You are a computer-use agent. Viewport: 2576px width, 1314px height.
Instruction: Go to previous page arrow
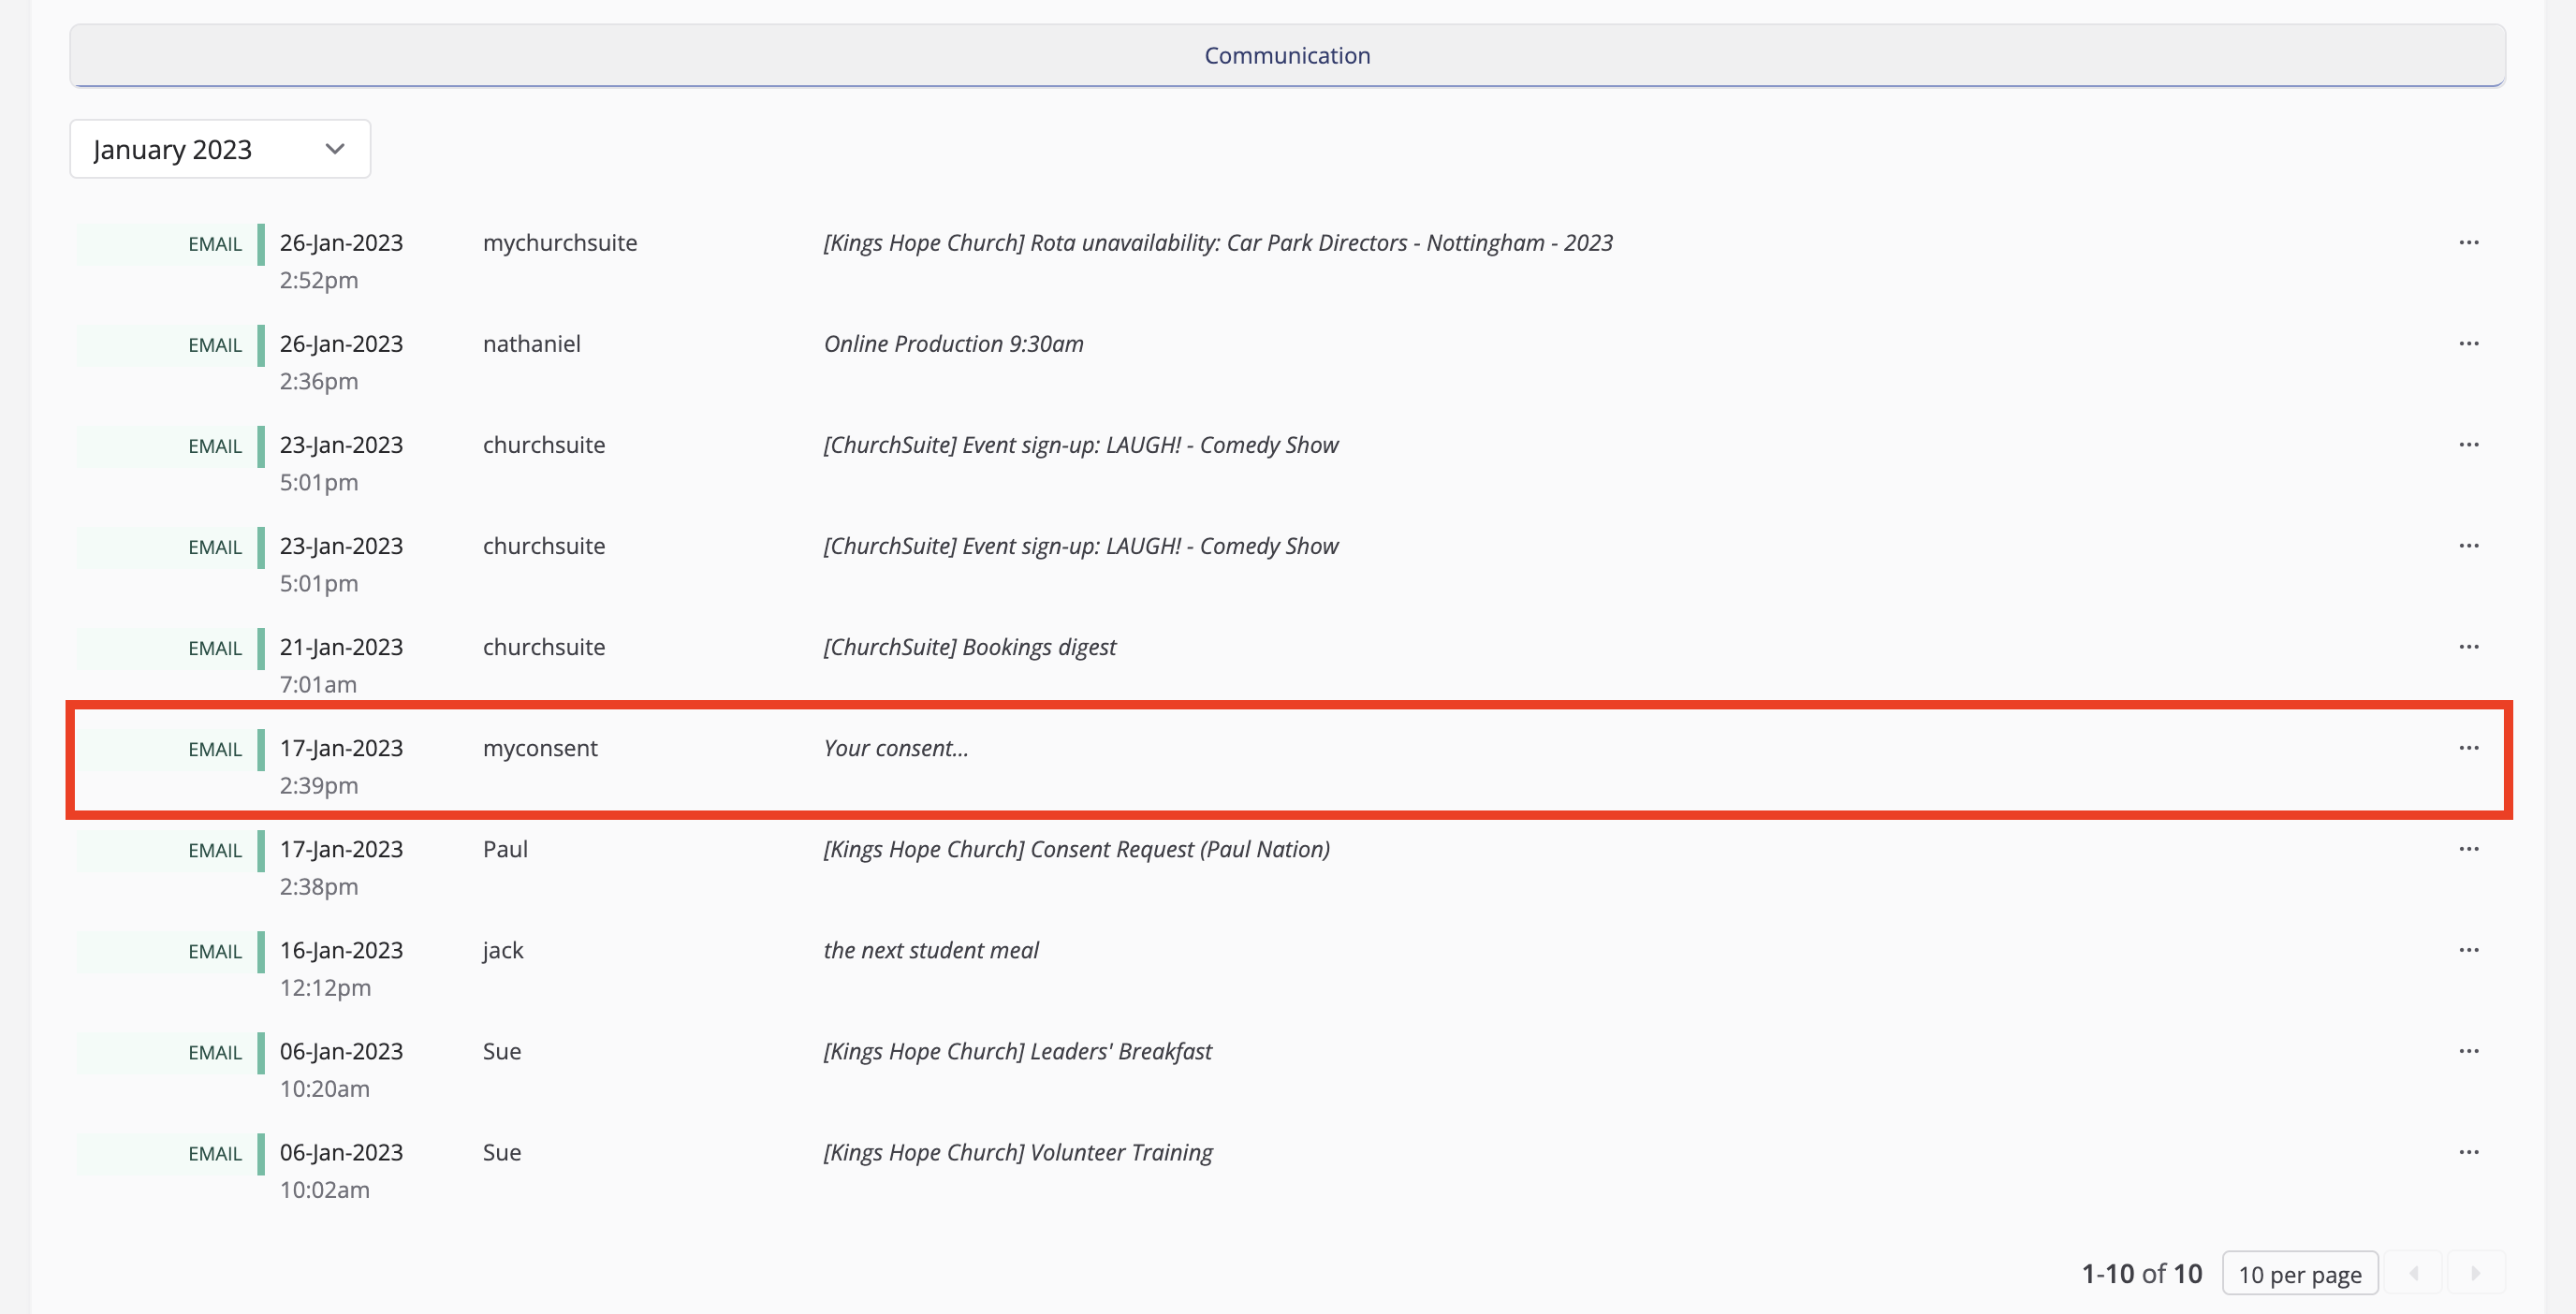pos(2413,1273)
